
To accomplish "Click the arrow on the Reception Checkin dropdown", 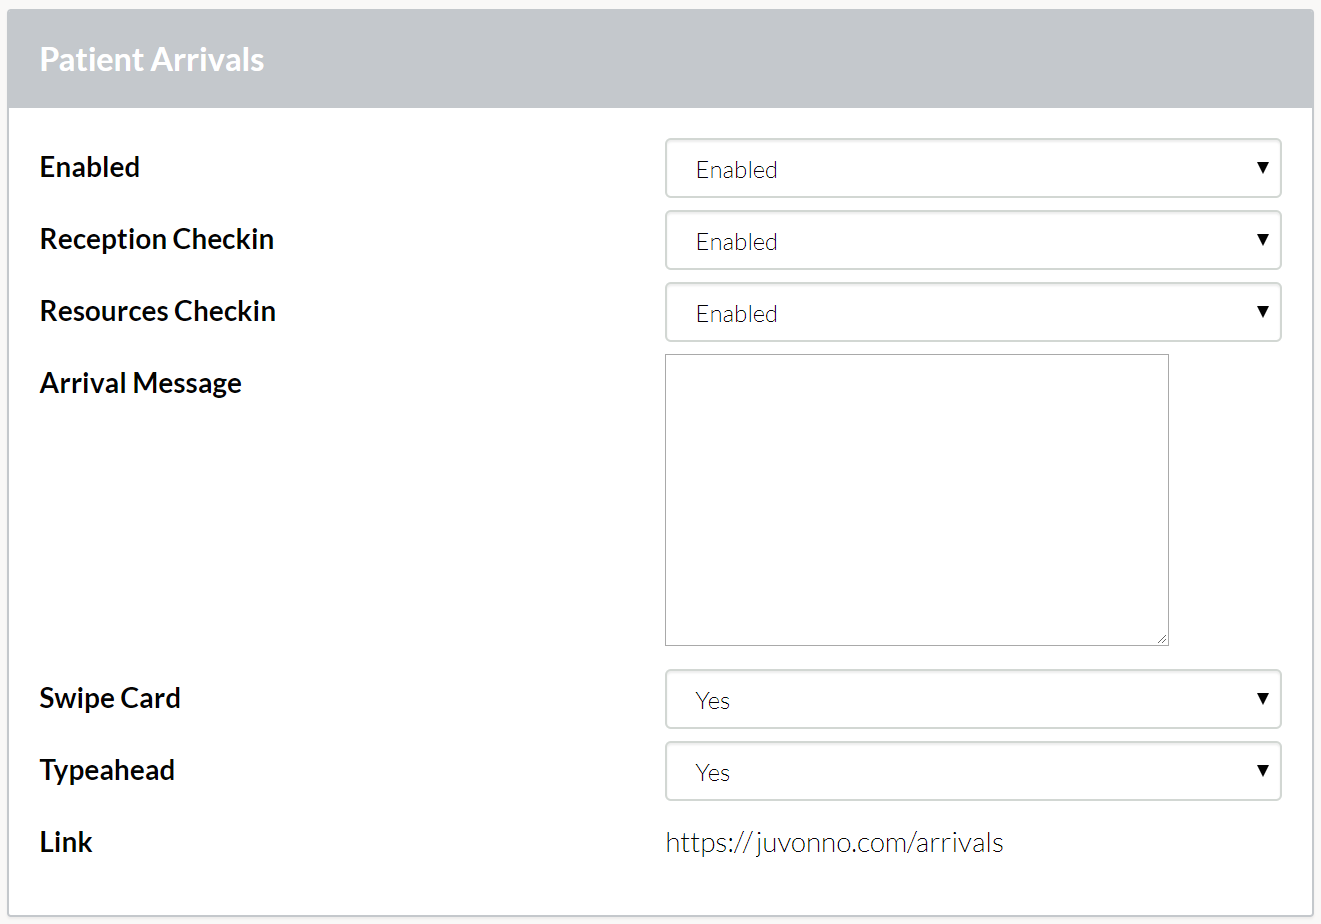I will (1263, 240).
